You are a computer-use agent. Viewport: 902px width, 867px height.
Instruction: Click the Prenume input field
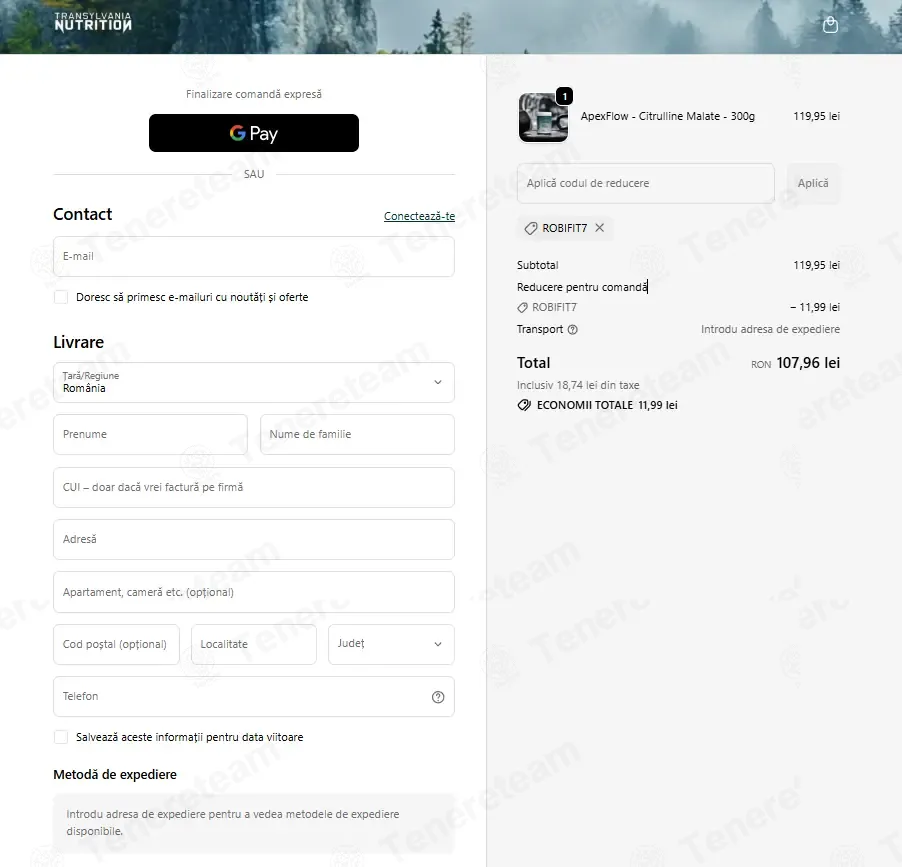pyautogui.click(x=151, y=434)
